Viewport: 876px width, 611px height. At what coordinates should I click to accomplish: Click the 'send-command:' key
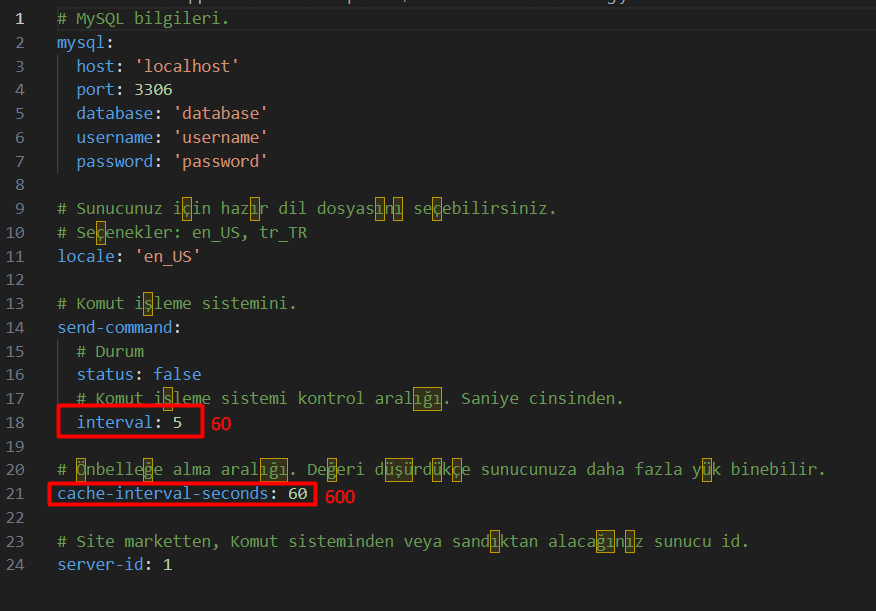tap(119, 328)
